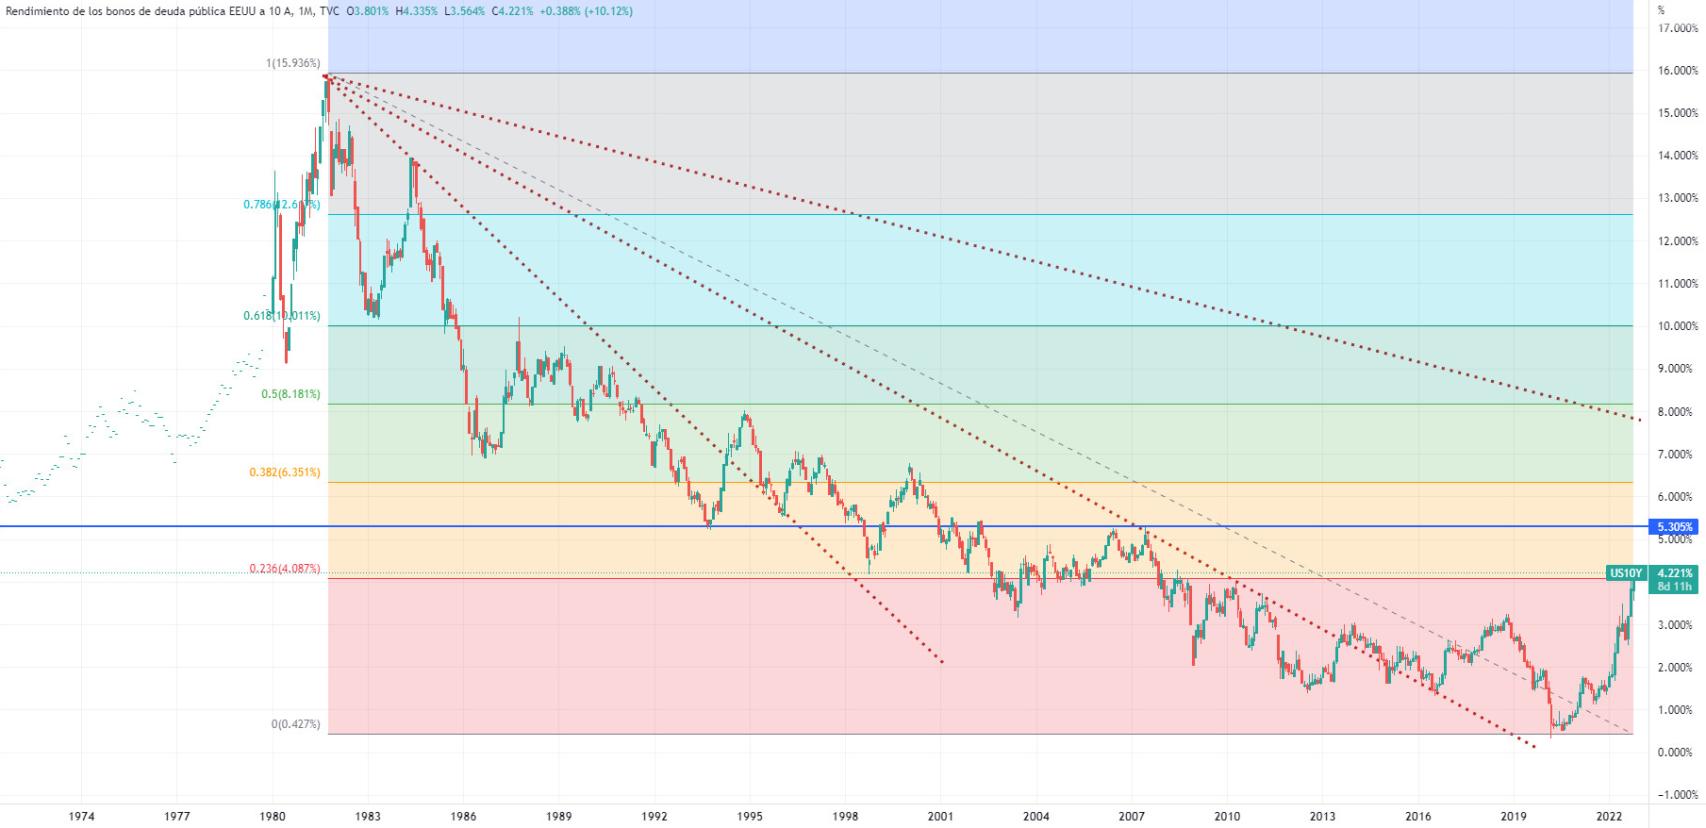Select the Fibonacci 0(0.427%) level label

(295, 724)
